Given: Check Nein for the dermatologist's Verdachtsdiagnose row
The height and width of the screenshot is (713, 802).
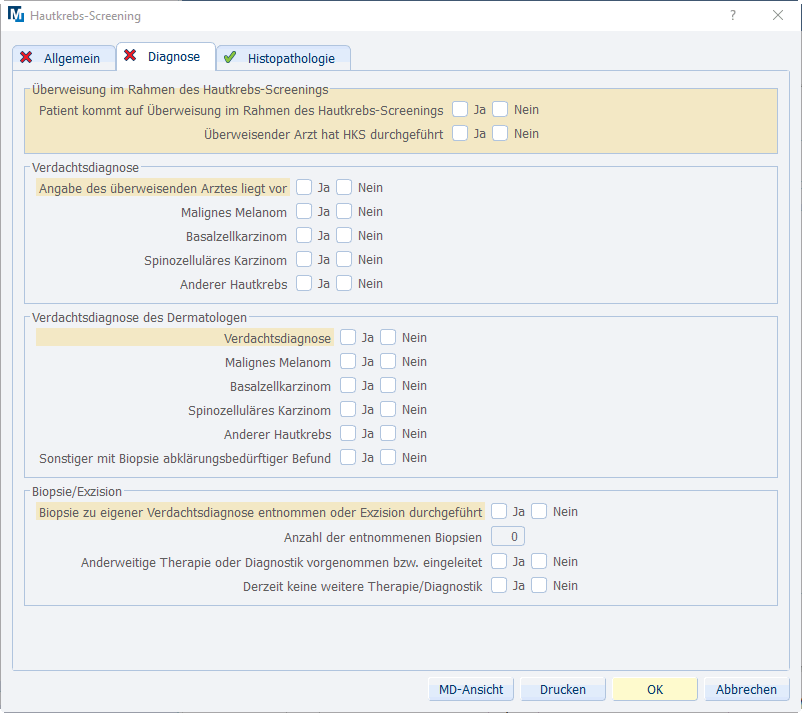Looking at the screenshot, I should click(388, 338).
